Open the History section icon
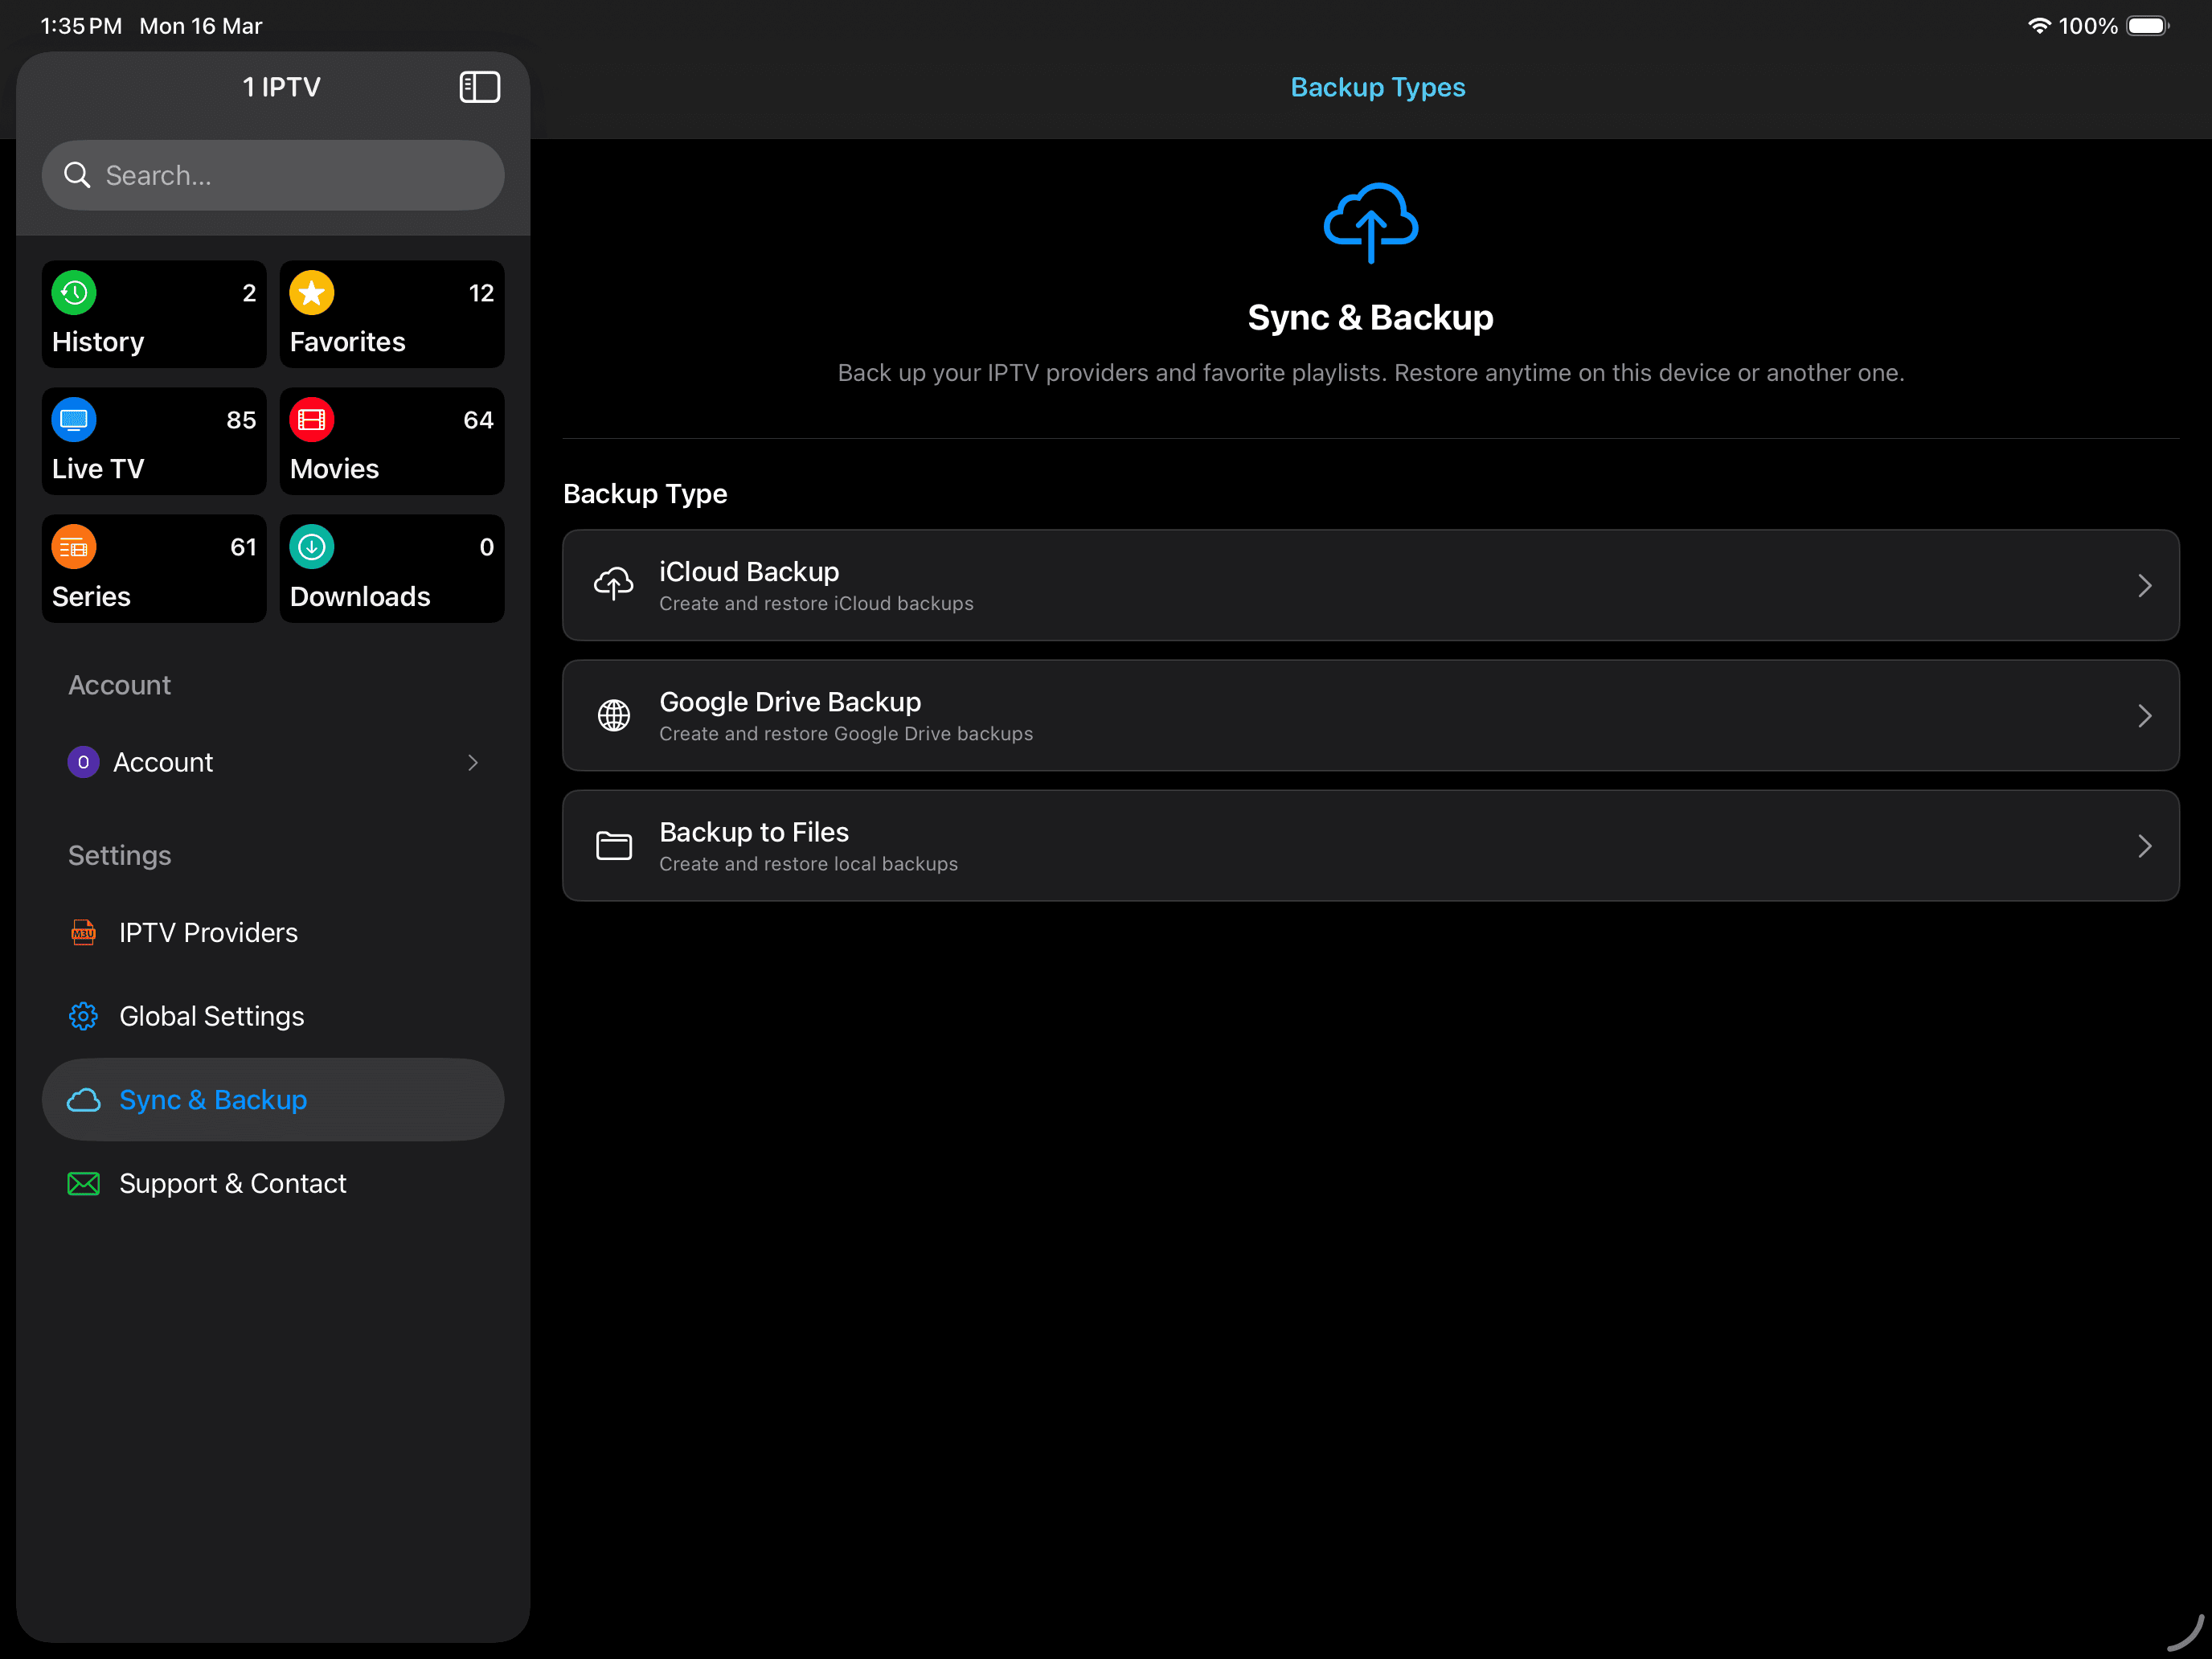Viewport: 2212px width, 1659px height. (x=72, y=293)
